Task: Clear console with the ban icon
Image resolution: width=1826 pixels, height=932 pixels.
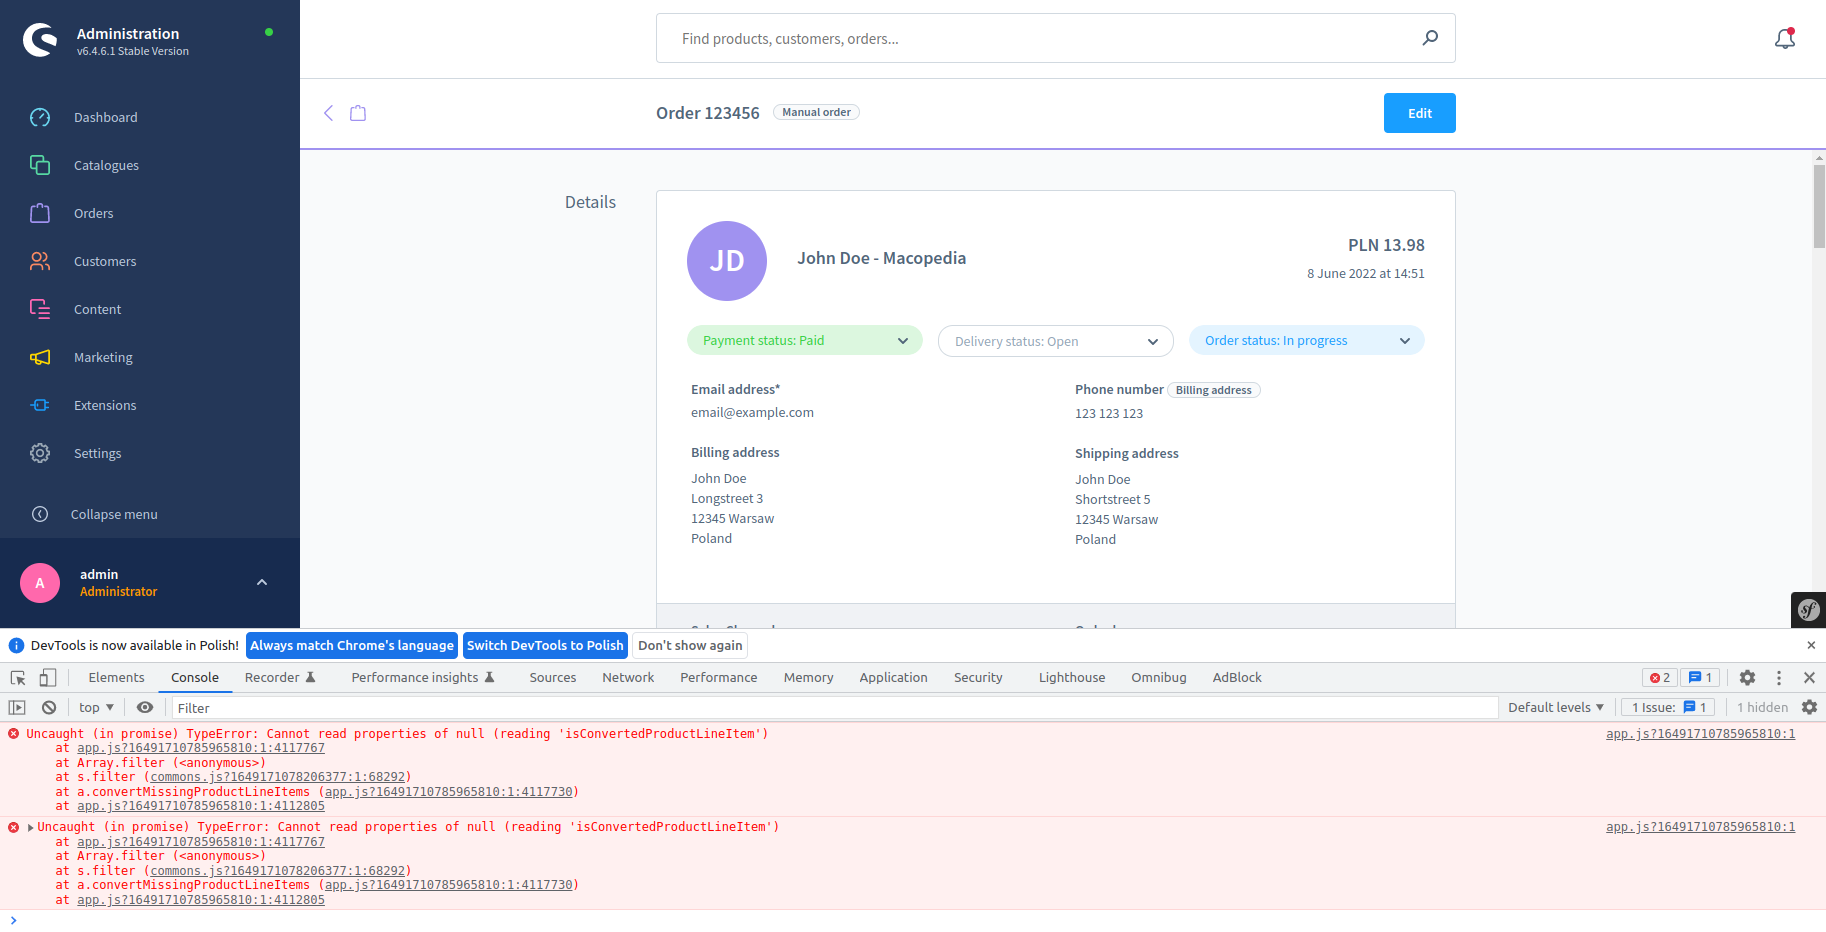Action: (x=49, y=708)
